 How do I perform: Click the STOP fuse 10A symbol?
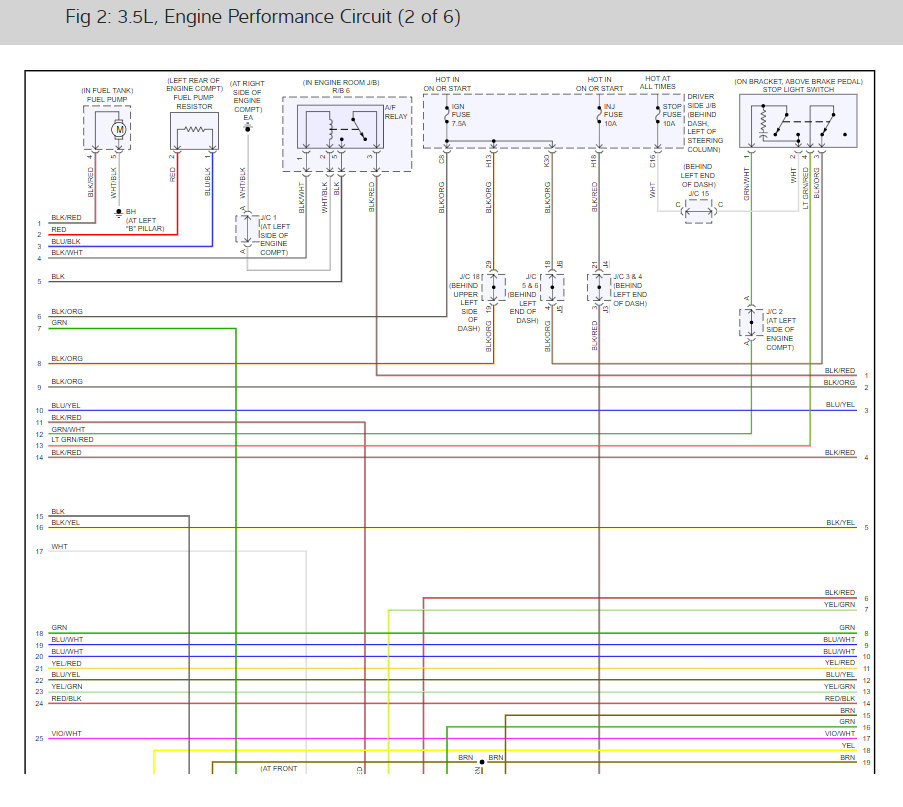657,115
